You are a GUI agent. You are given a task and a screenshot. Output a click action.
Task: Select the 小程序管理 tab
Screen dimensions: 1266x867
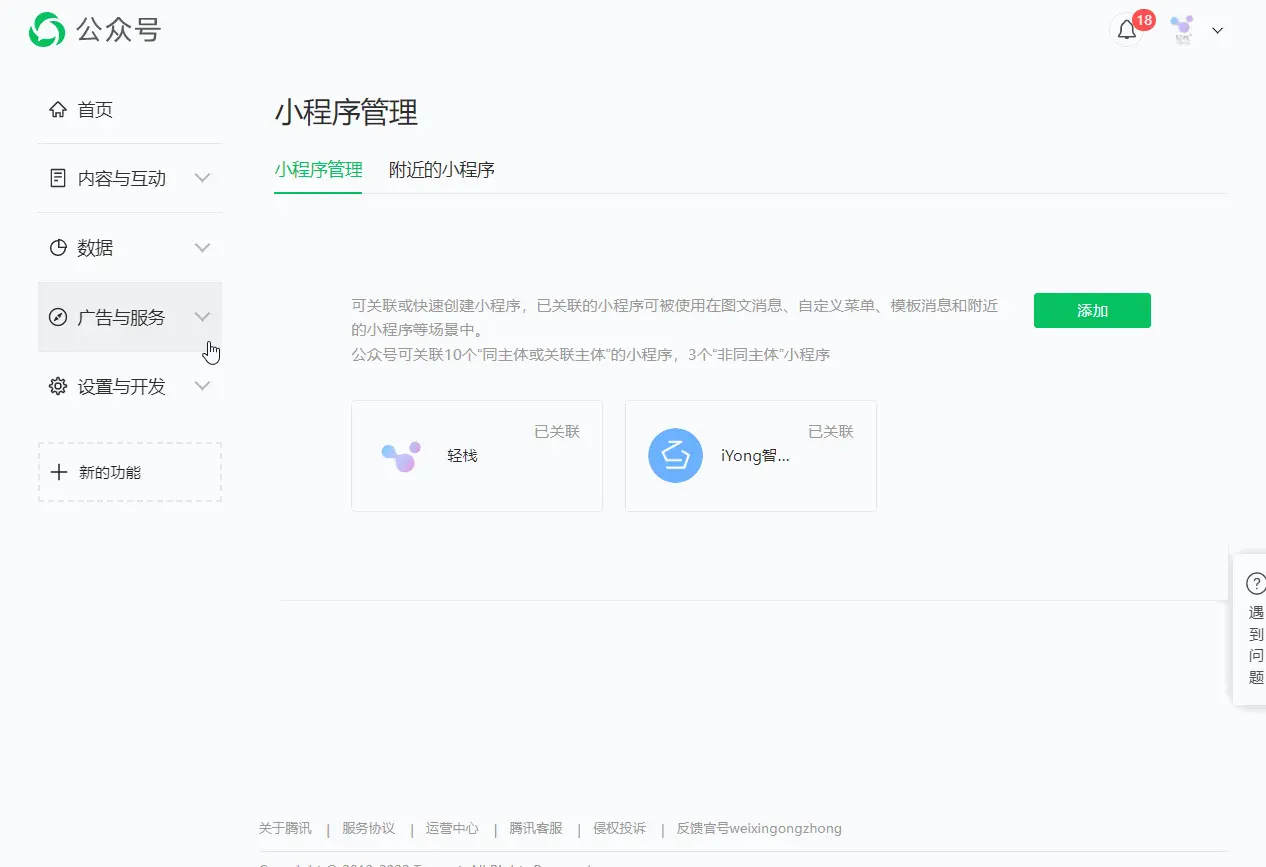pos(318,170)
